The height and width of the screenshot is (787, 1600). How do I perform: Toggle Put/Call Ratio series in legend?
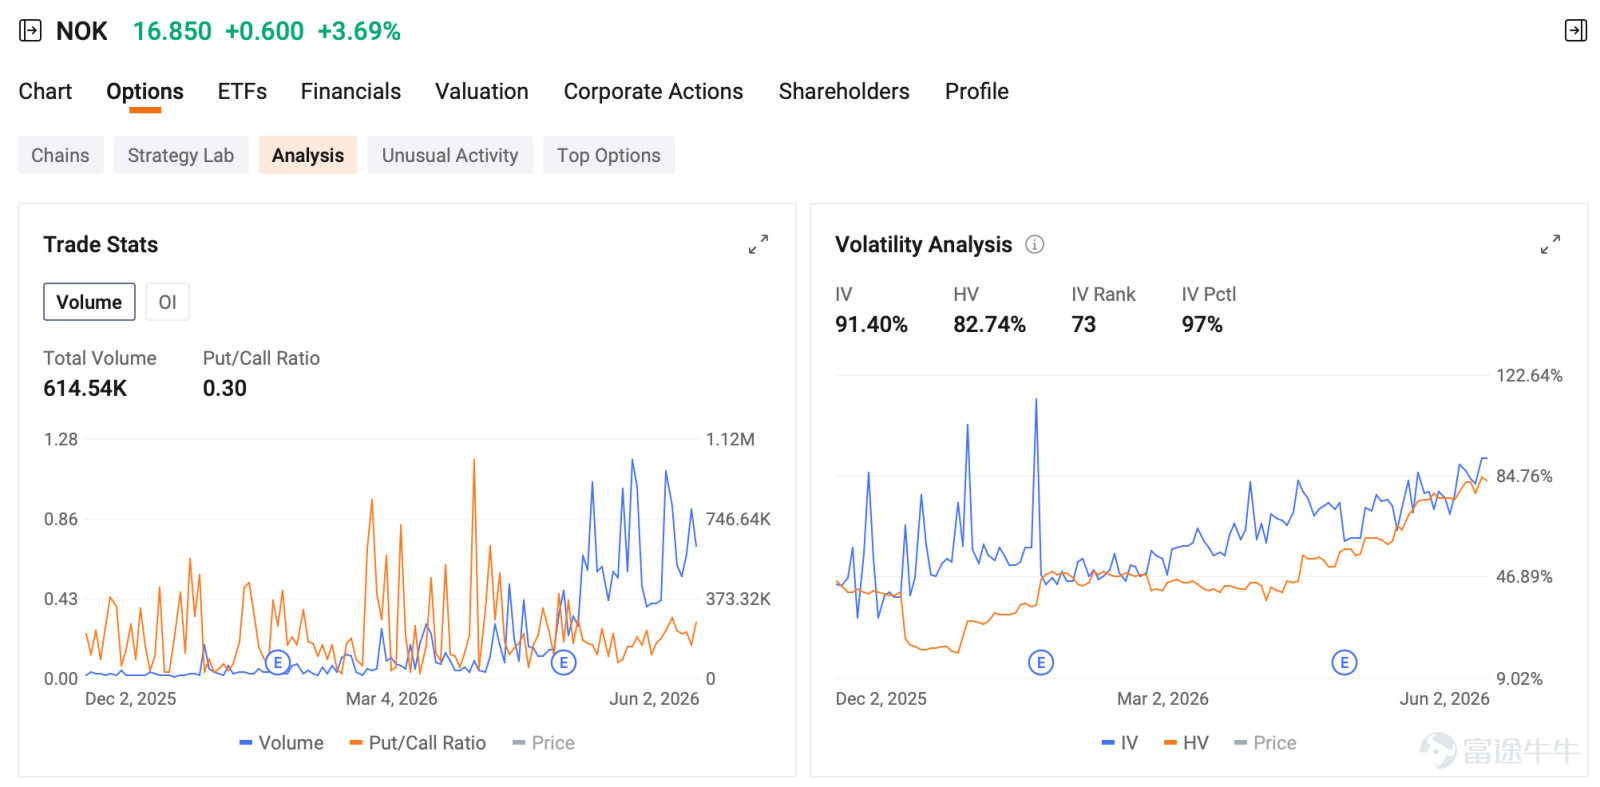pos(417,743)
